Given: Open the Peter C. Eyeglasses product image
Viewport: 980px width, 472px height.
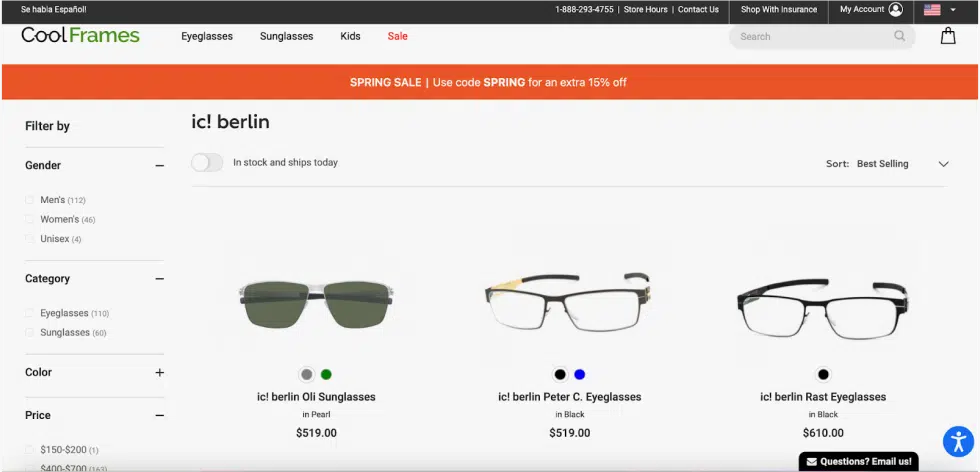Looking at the screenshot, I should coord(568,301).
